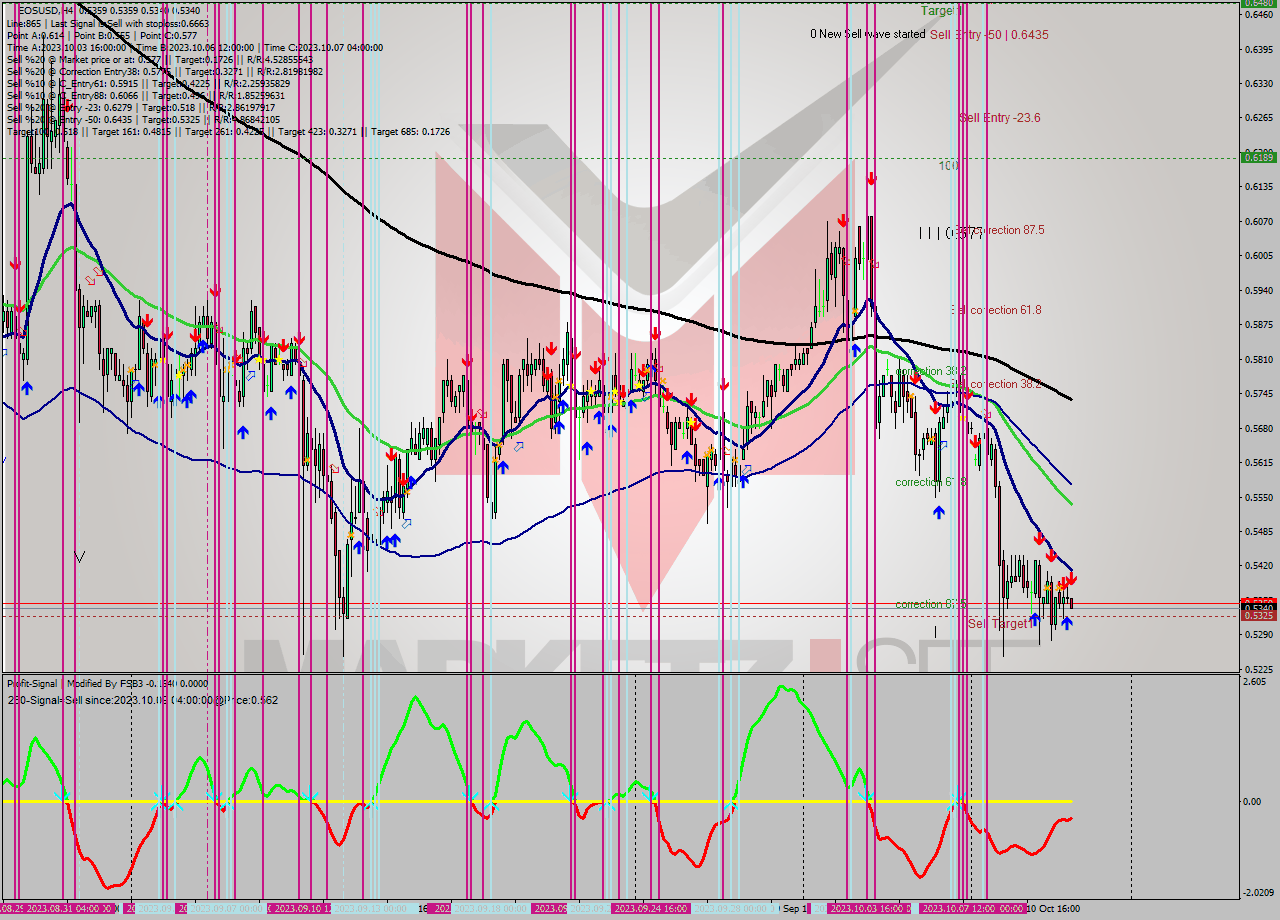Screen dimensions: 1280x920
Task: Click the 0.5680 price axis value
Action: [1258, 428]
